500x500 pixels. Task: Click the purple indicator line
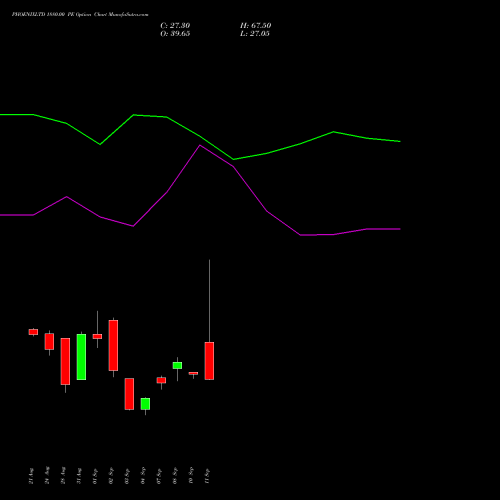[x=200, y=146]
